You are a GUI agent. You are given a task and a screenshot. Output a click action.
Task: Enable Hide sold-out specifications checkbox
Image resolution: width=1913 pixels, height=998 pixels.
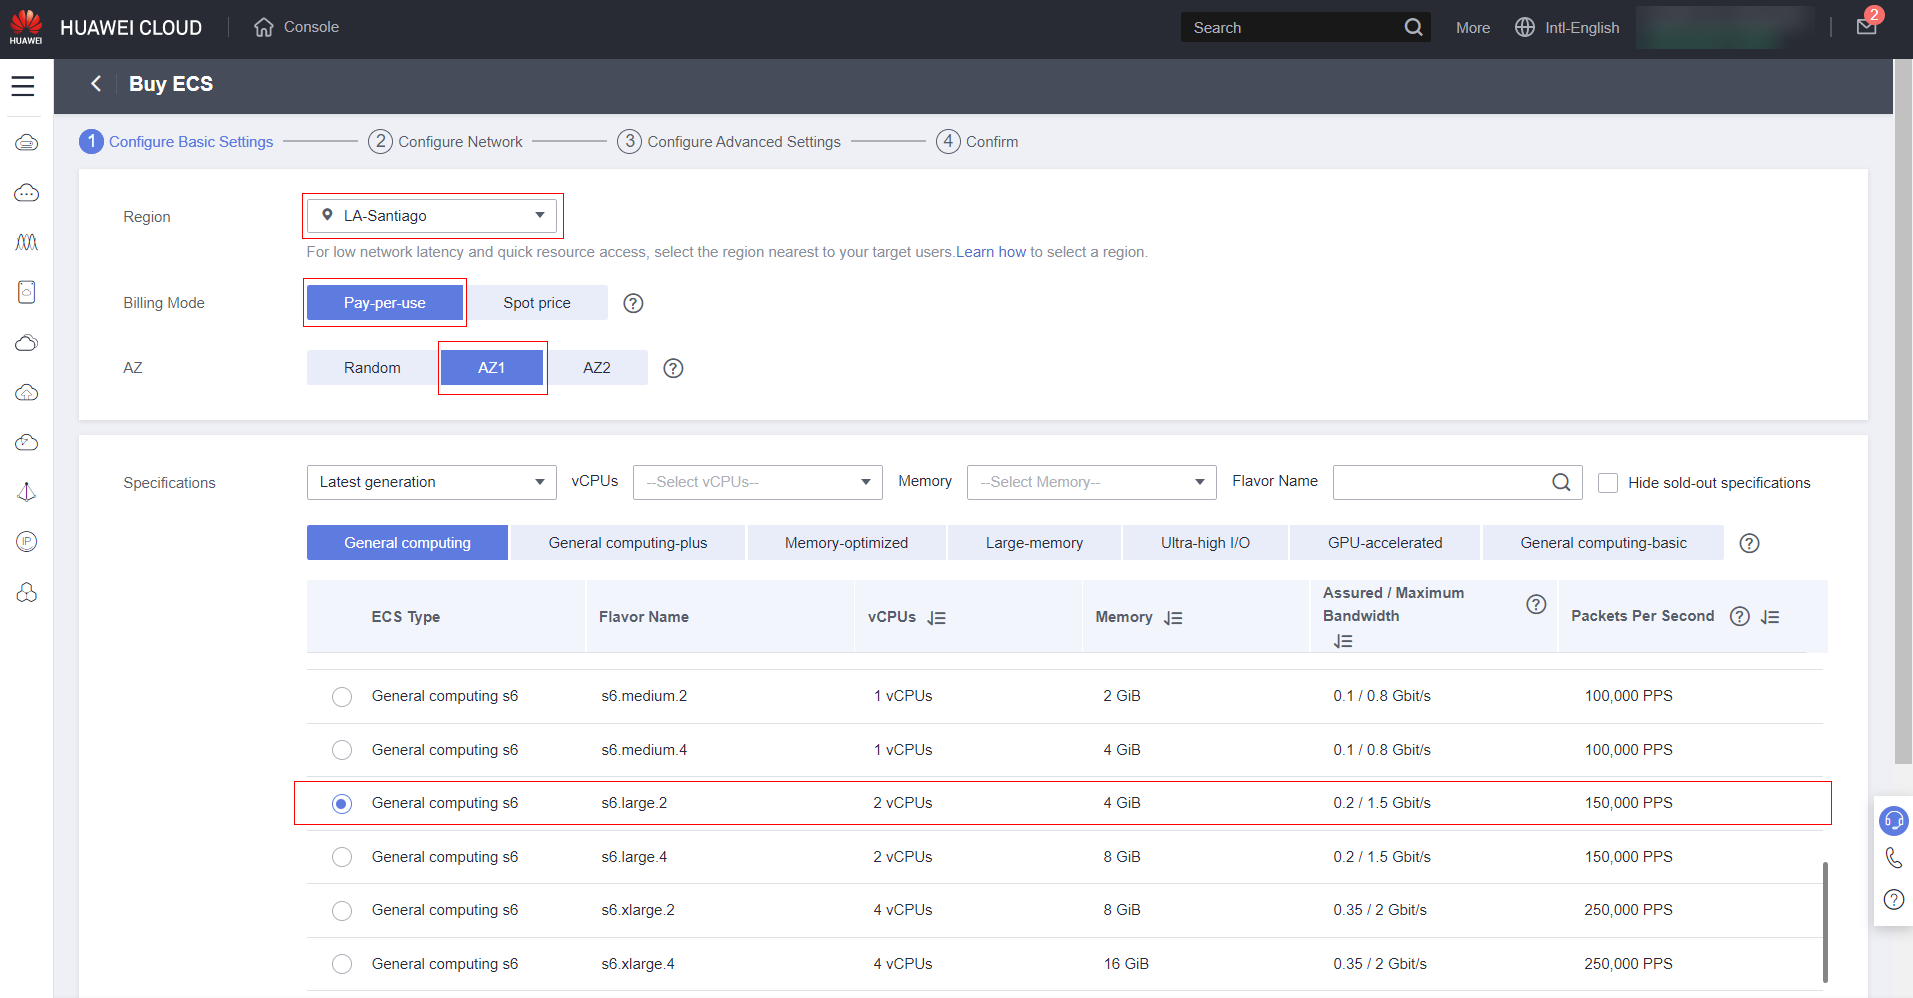[1608, 483]
